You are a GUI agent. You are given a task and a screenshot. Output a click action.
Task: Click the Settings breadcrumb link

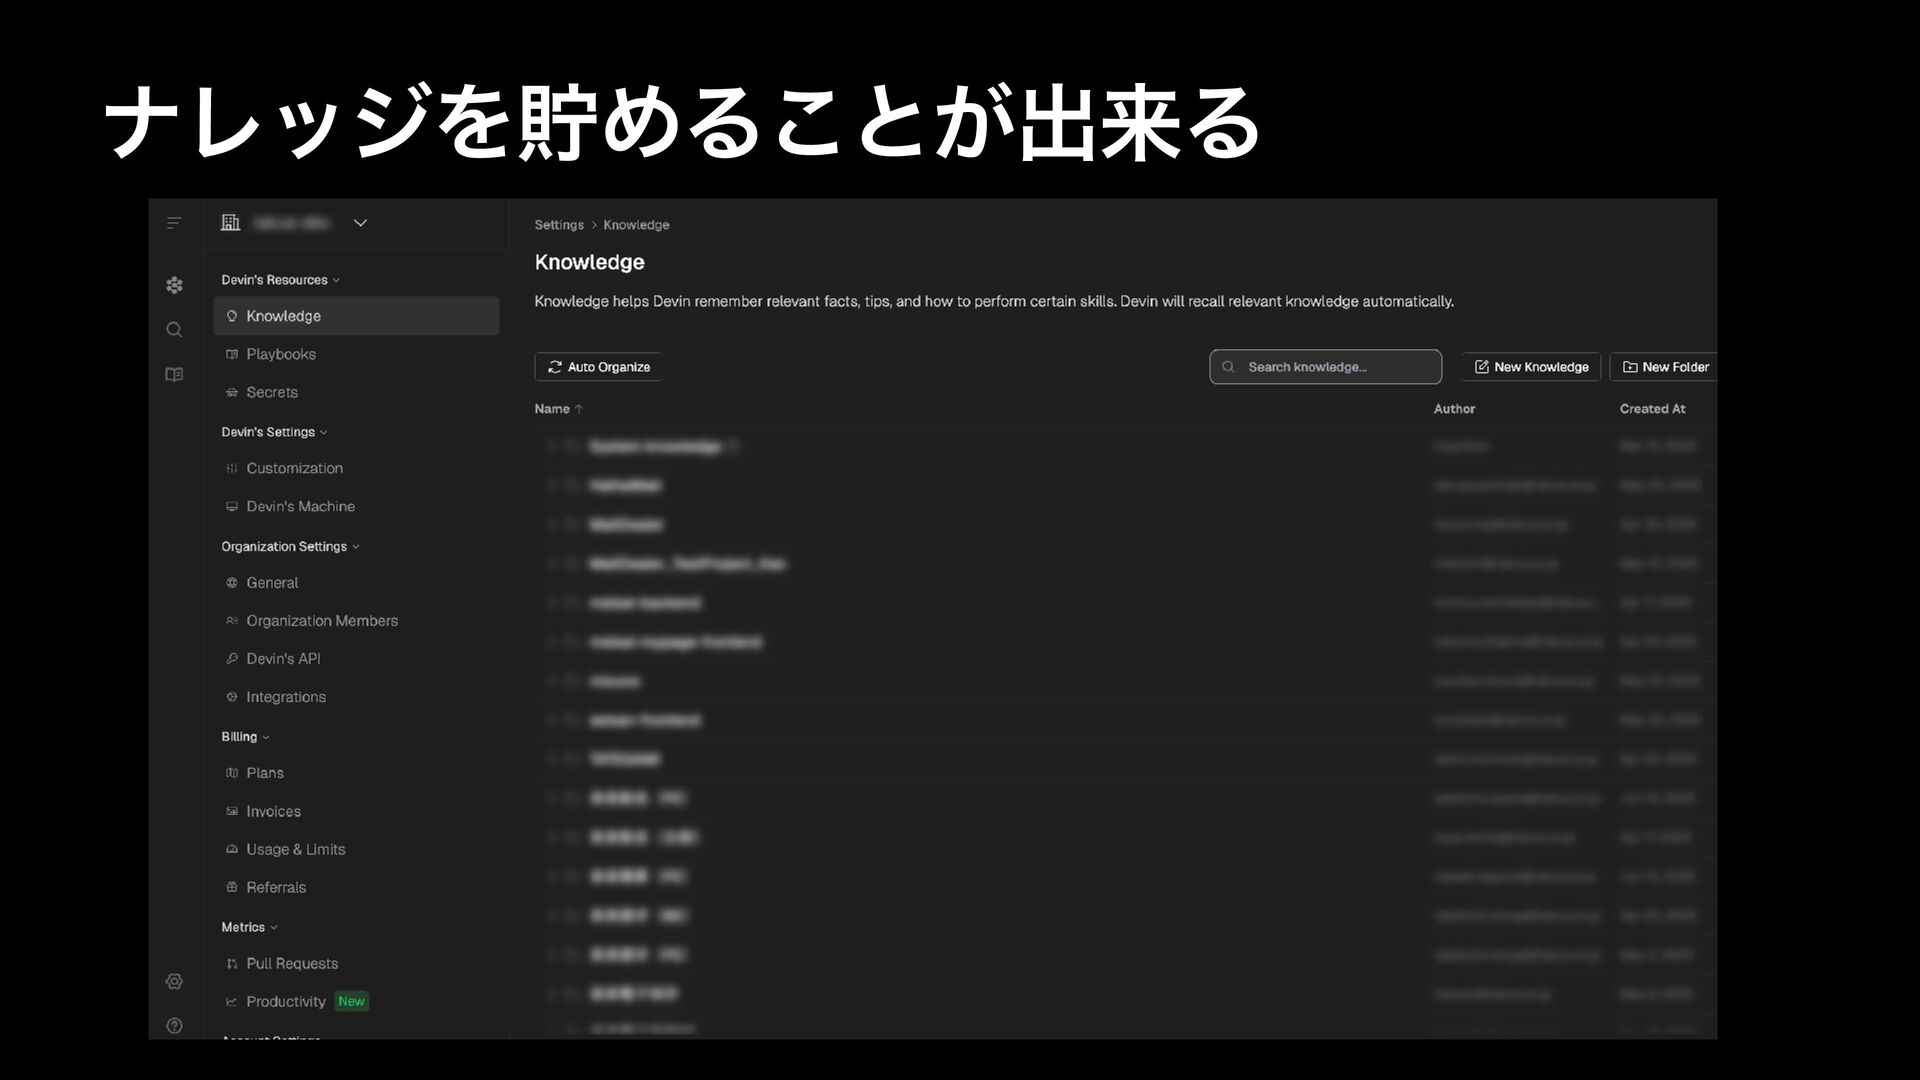point(559,225)
